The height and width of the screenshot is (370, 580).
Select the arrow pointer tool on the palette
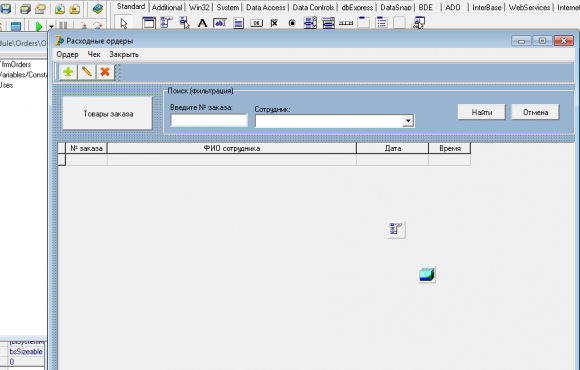tap(124, 23)
